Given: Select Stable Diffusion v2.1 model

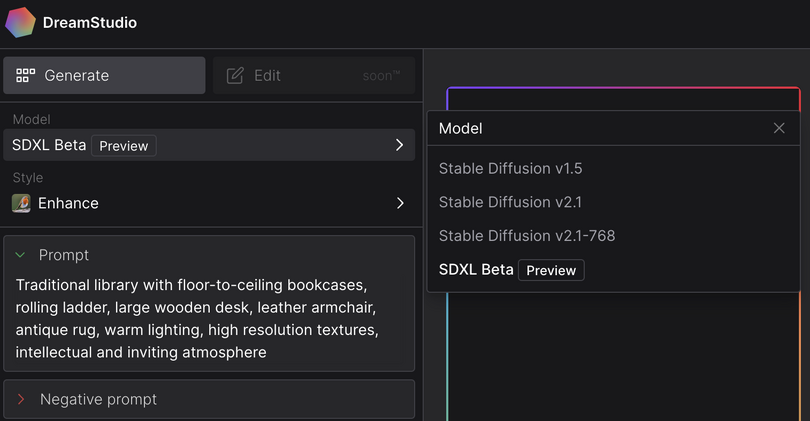Looking at the screenshot, I should pyautogui.click(x=510, y=202).
